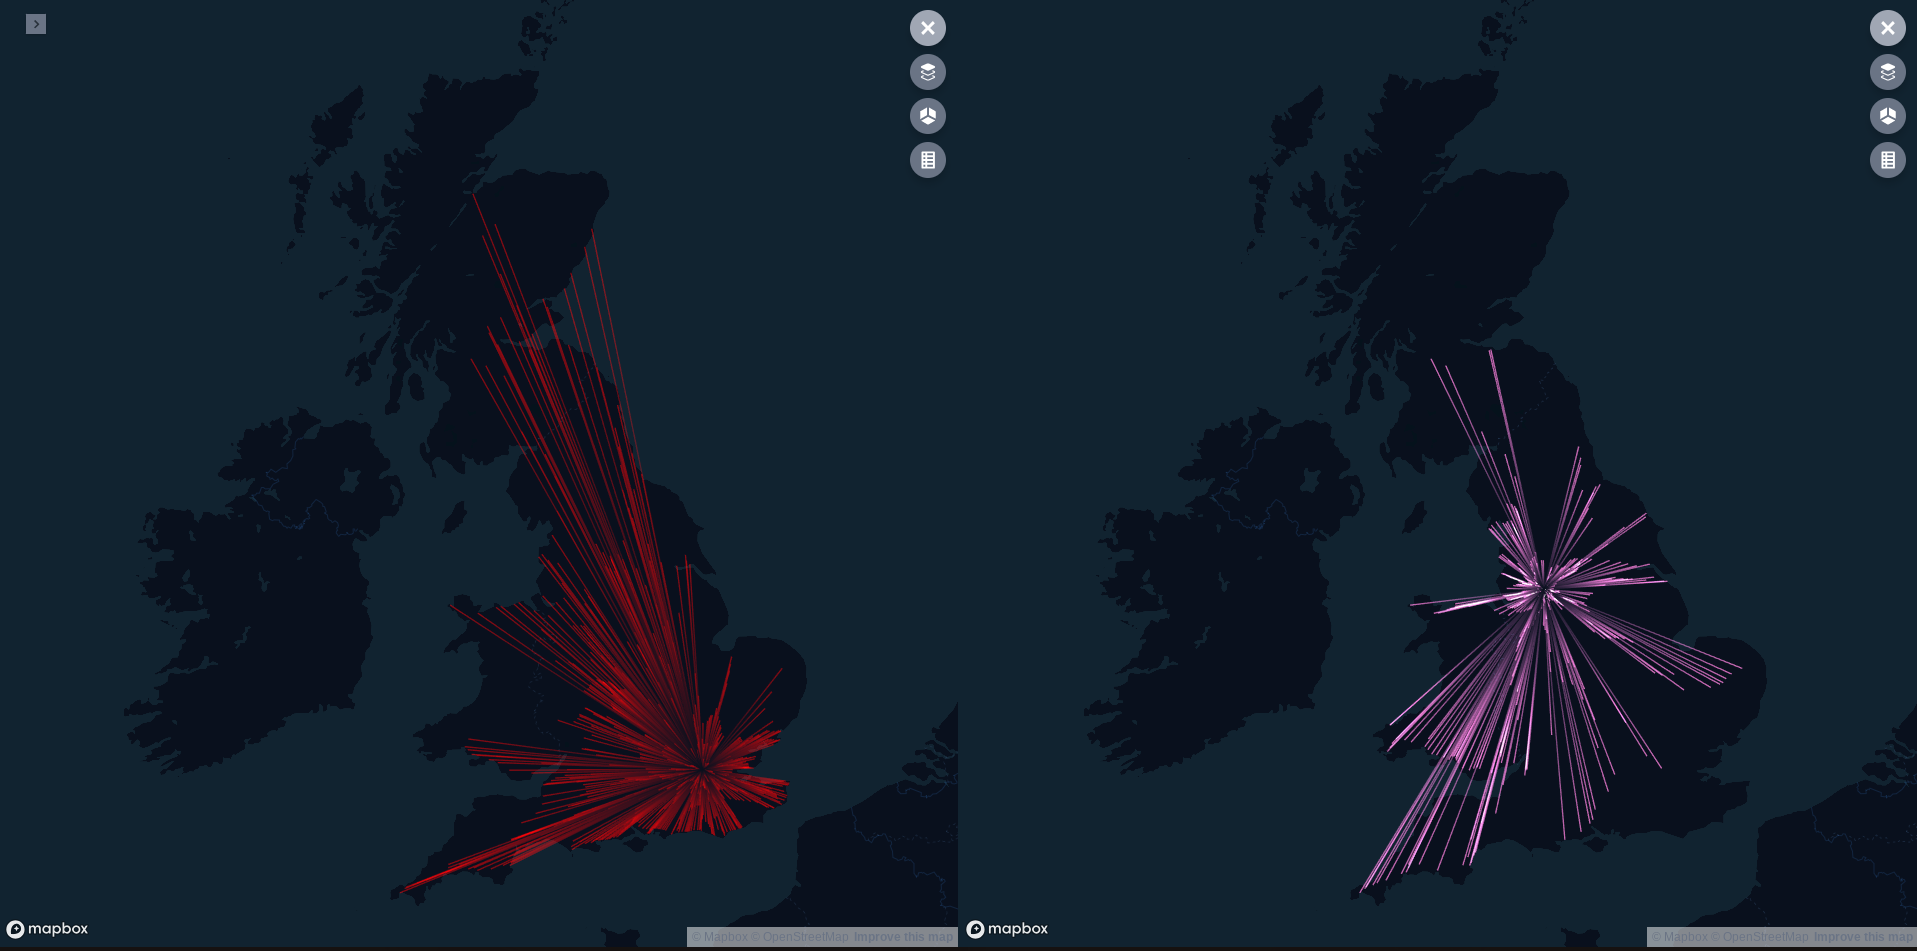Open © Mapbox link on left map
This screenshot has width=1917, height=951.
click(719, 937)
